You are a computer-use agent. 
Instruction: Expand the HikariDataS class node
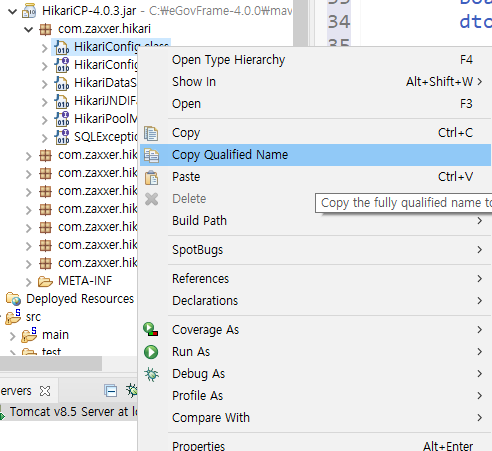(45, 84)
